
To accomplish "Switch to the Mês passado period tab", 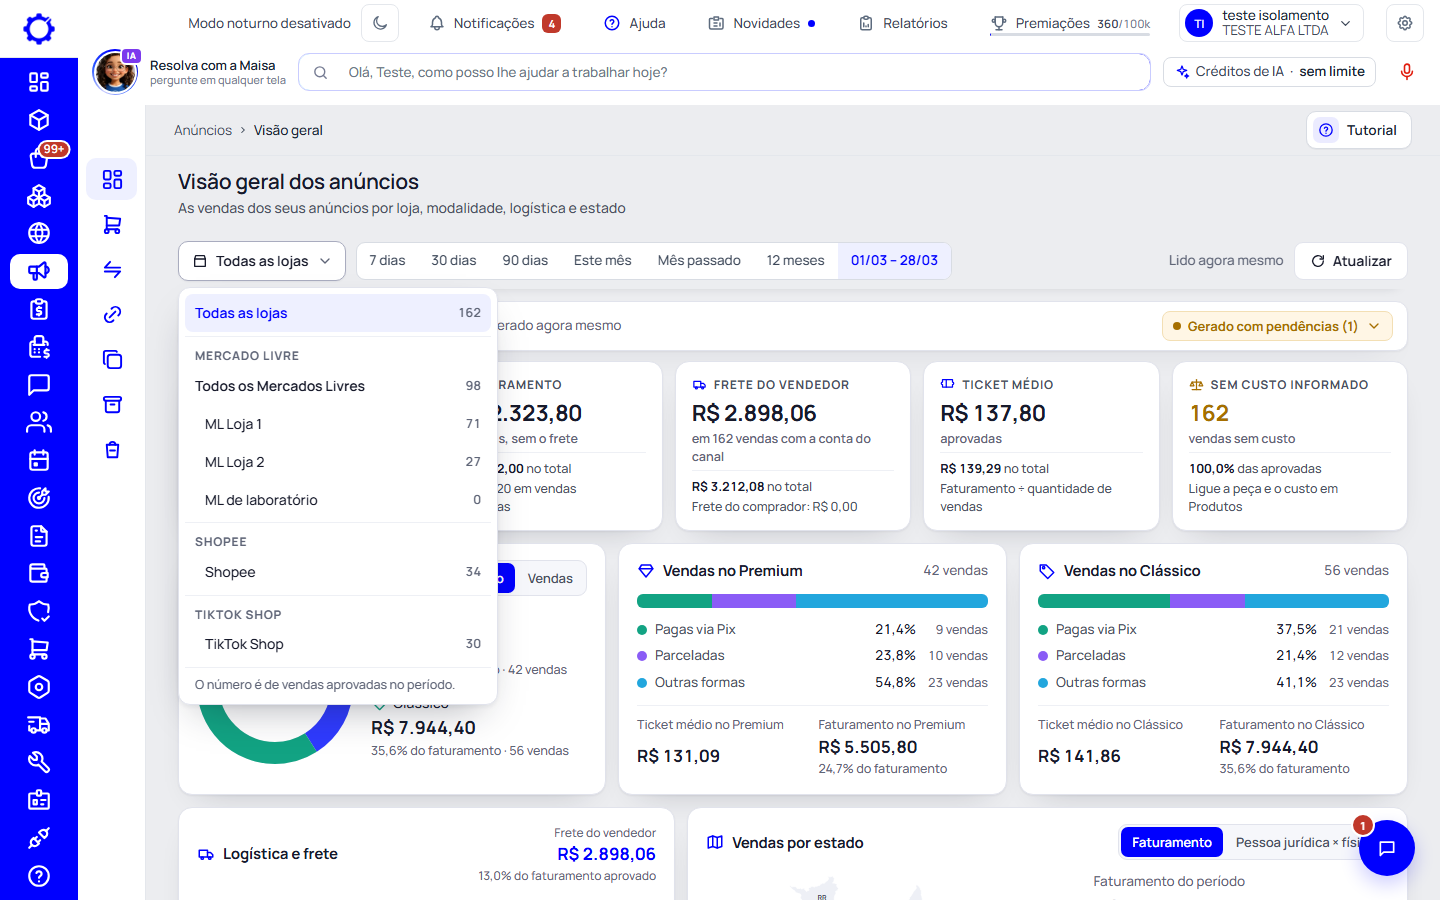I will [699, 261].
